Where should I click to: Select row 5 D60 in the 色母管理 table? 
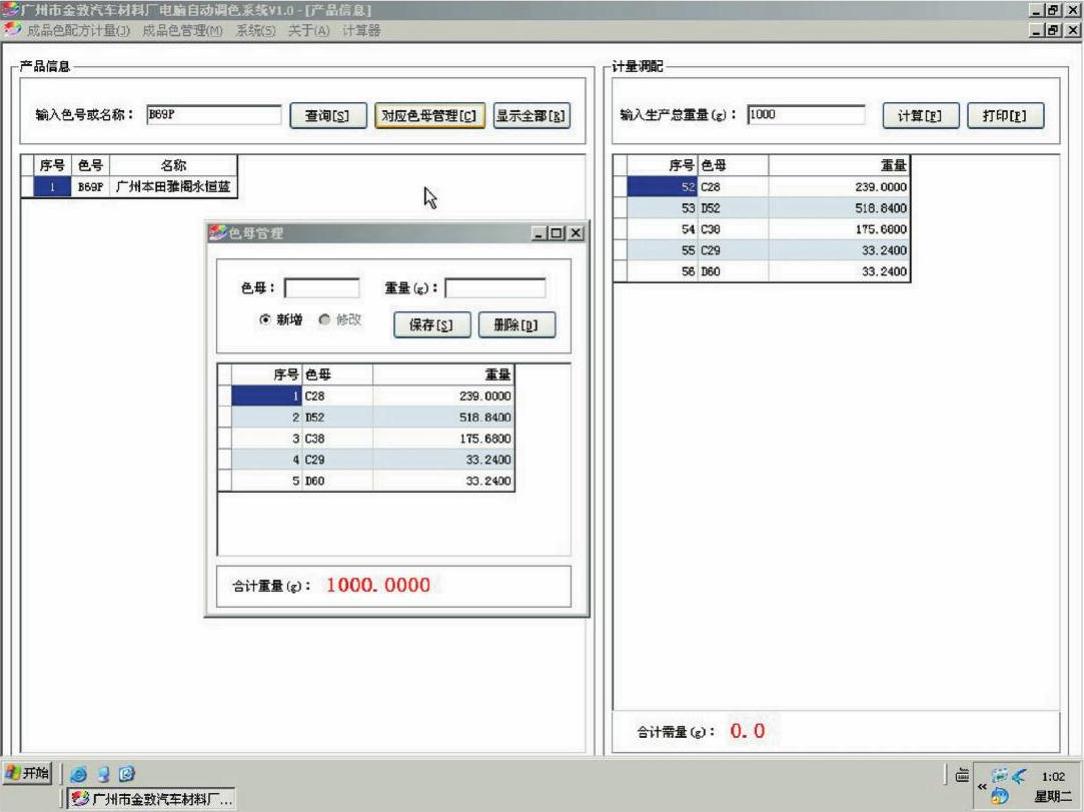coord(366,481)
